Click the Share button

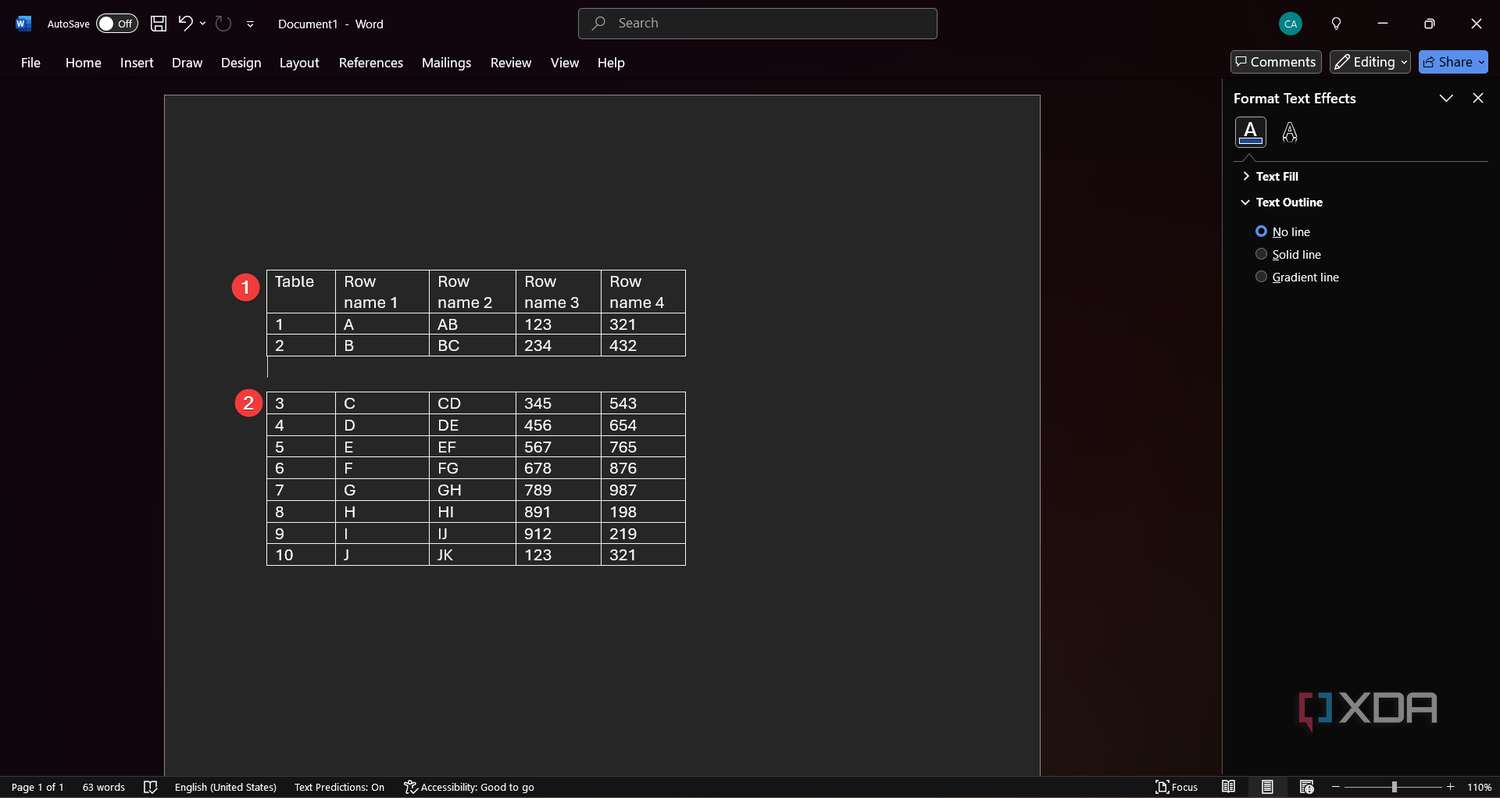pyautogui.click(x=1453, y=62)
